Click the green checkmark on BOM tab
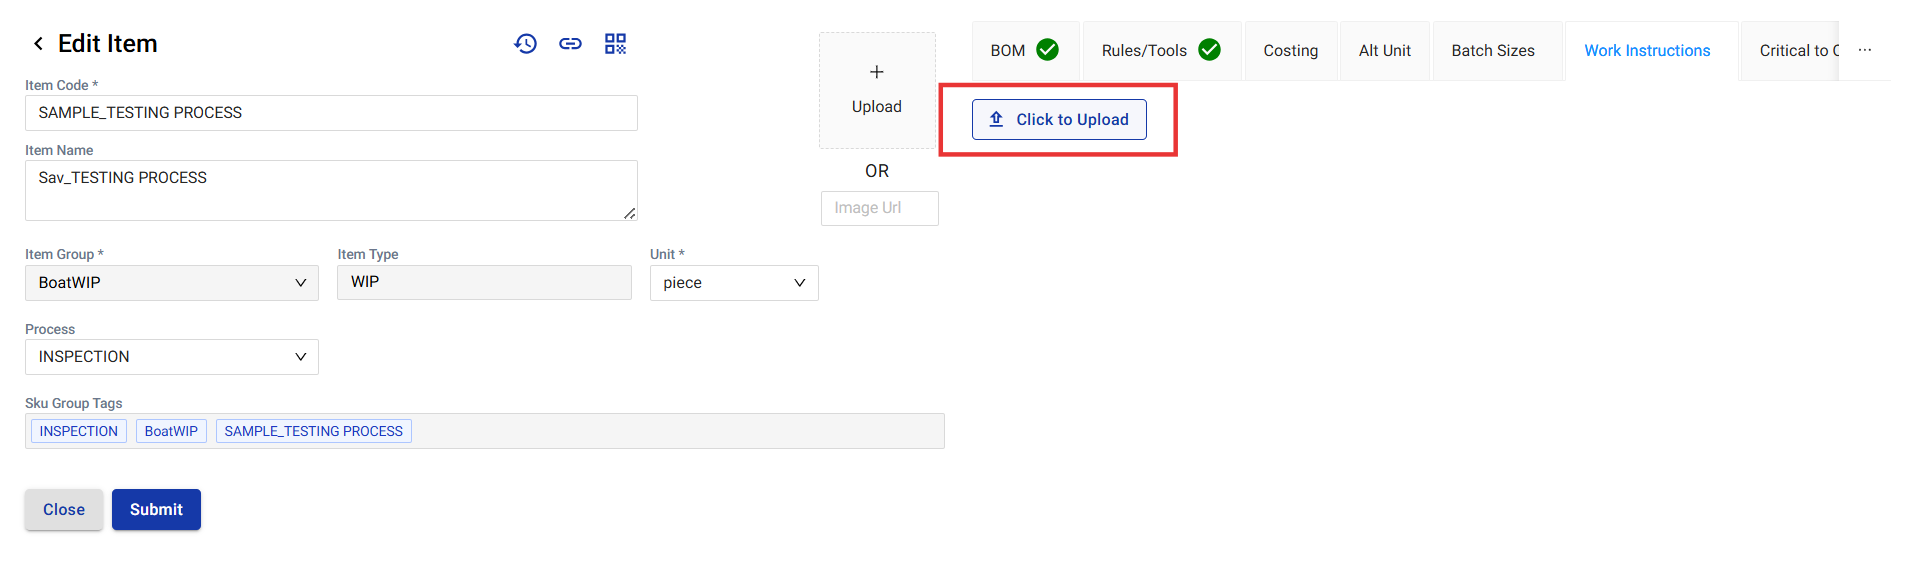Image resolution: width=1909 pixels, height=571 pixels. pos(1047,50)
